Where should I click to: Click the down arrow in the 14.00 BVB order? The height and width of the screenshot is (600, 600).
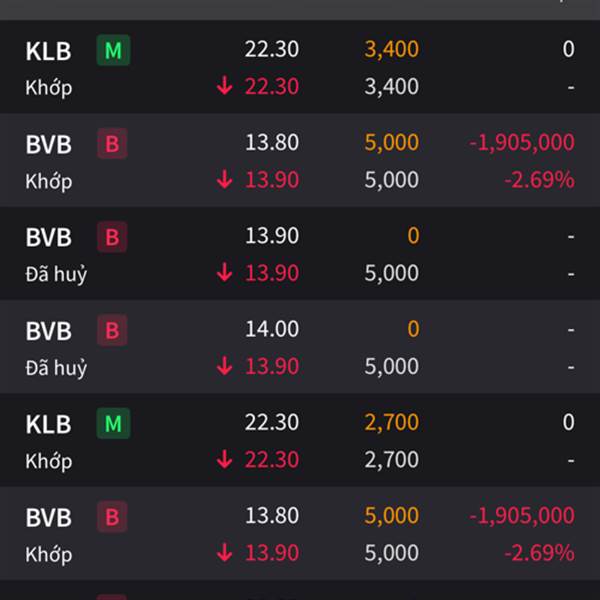pyautogui.click(x=225, y=365)
